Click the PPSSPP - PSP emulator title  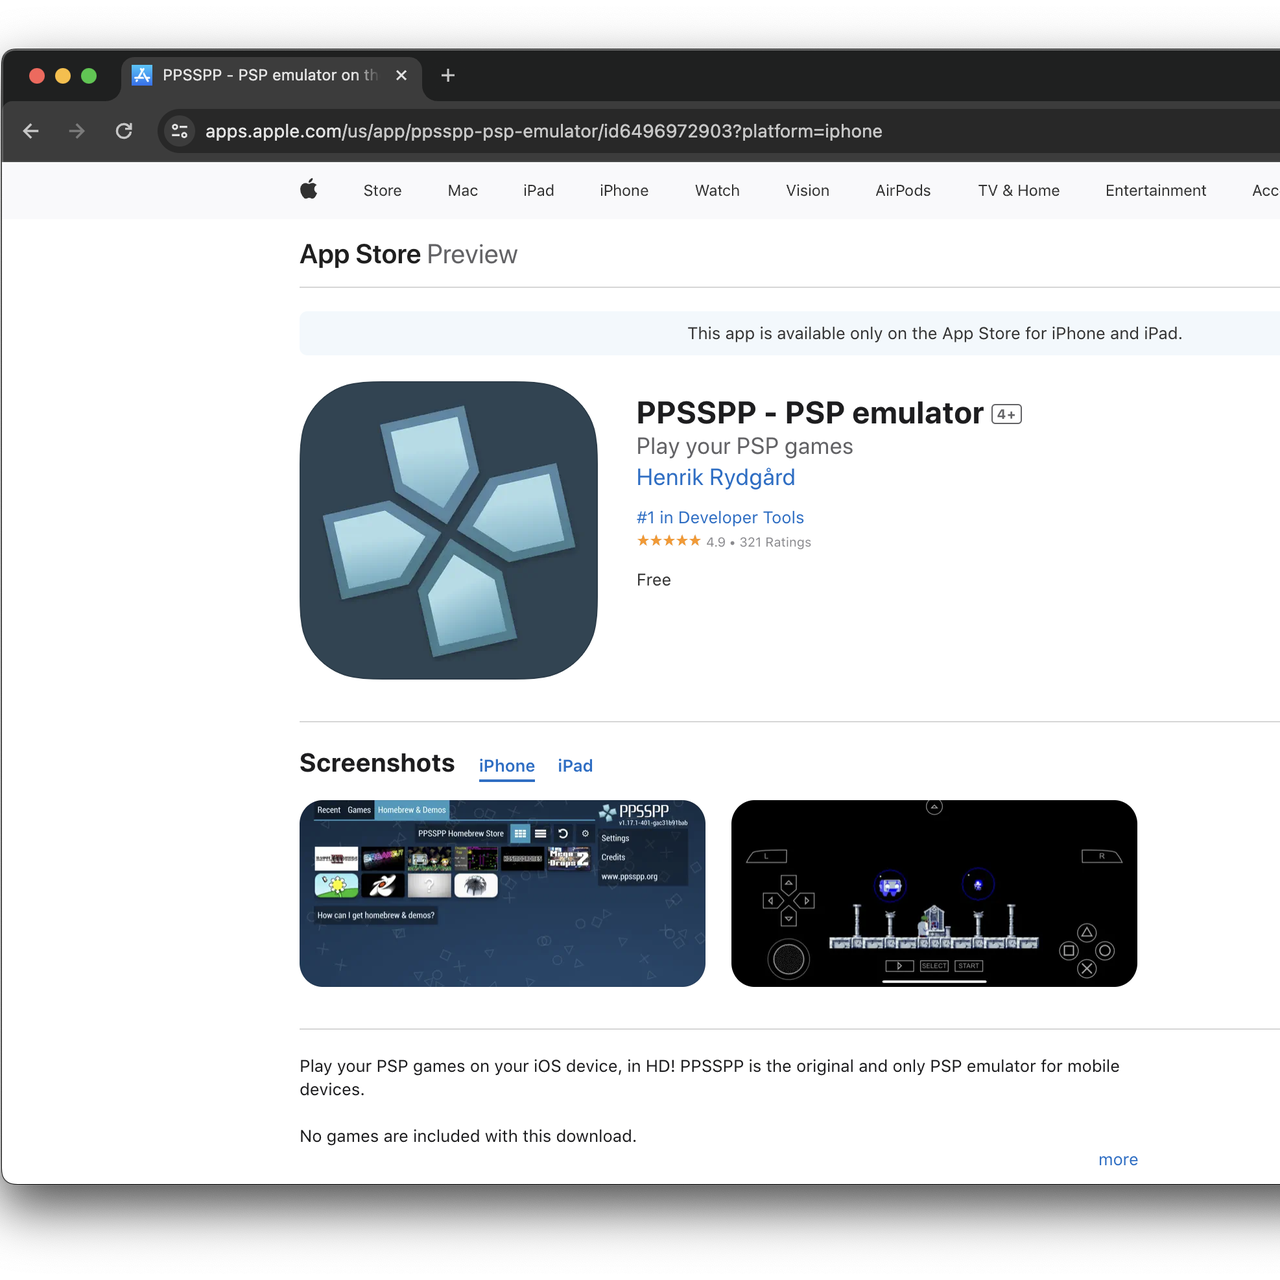click(x=810, y=413)
